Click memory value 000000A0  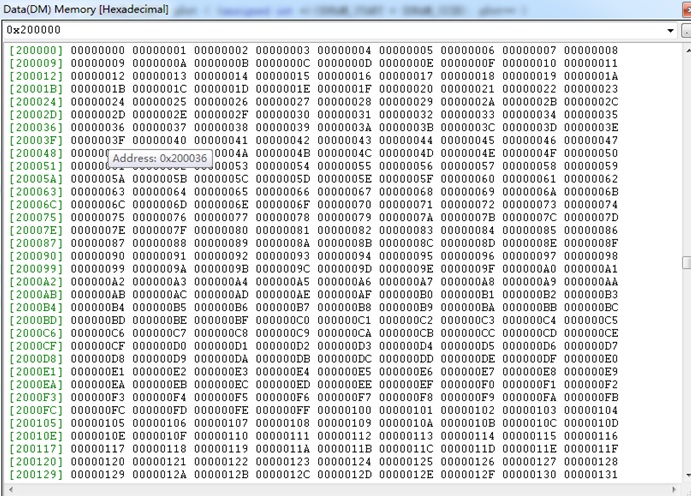(x=529, y=269)
